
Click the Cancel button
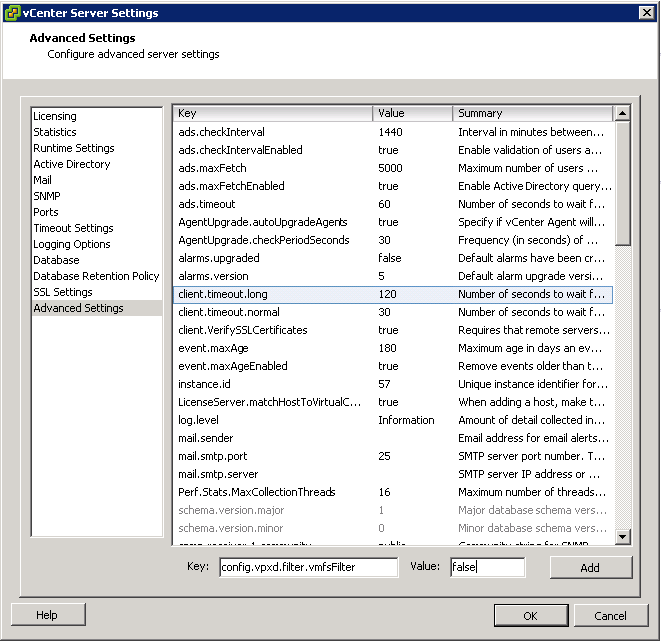point(610,616)
